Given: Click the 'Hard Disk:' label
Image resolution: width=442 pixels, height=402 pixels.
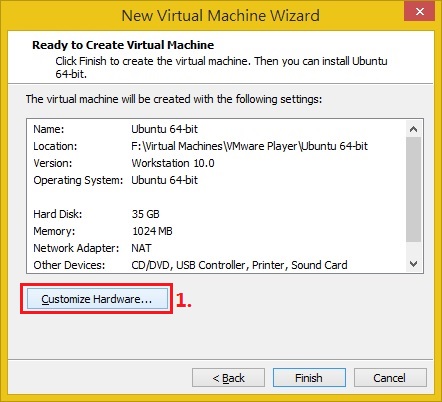Looking at the screenshot, I should pyautogui.click(x=58, y=214).
